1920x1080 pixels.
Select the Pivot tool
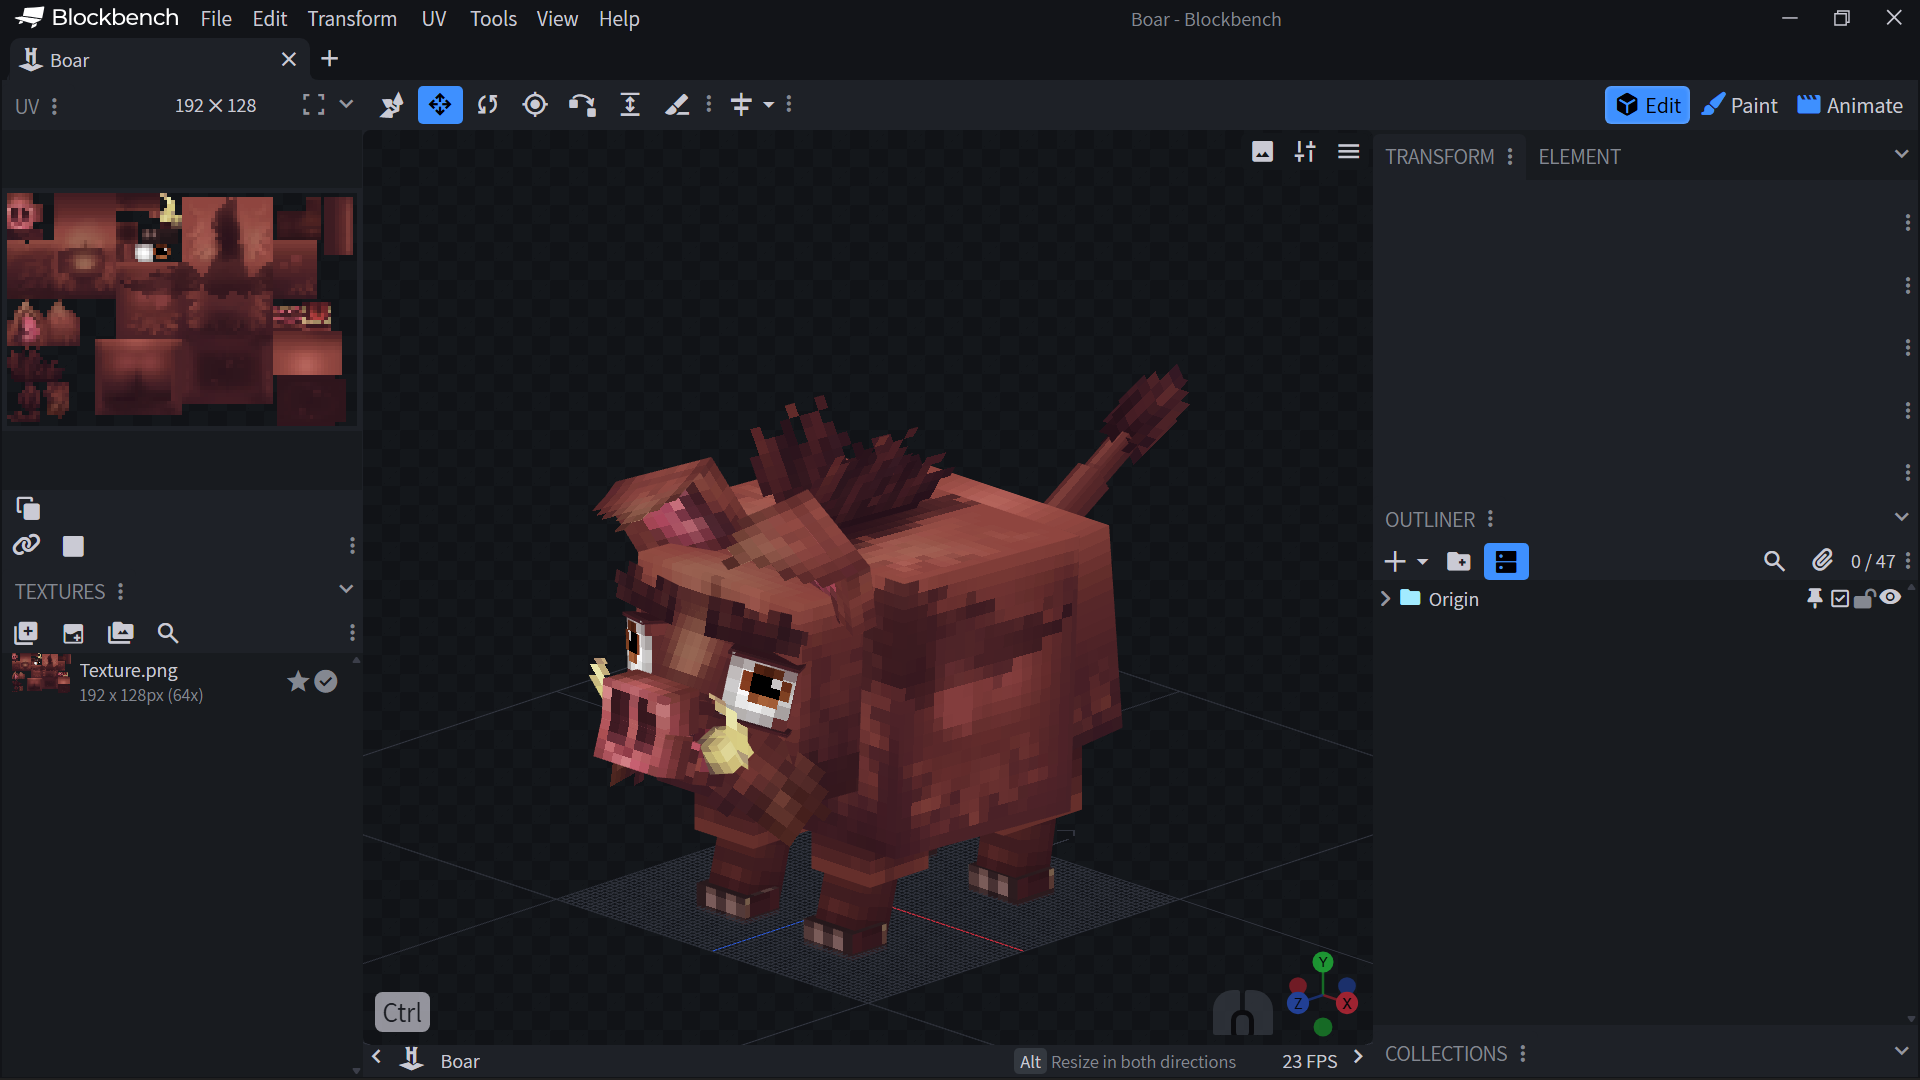pyautogui.click(x=535, y=105)
